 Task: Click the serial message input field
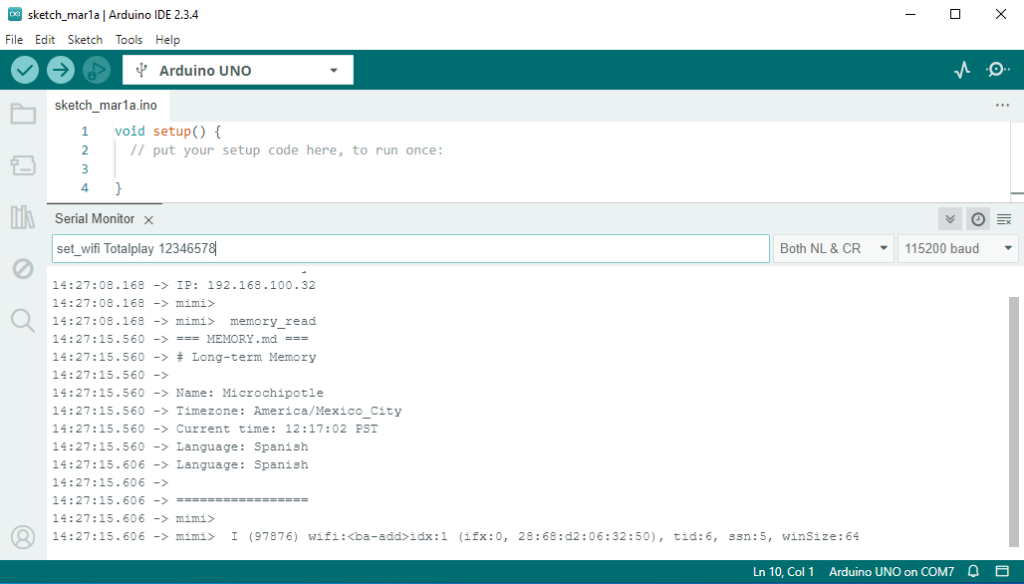410,248
